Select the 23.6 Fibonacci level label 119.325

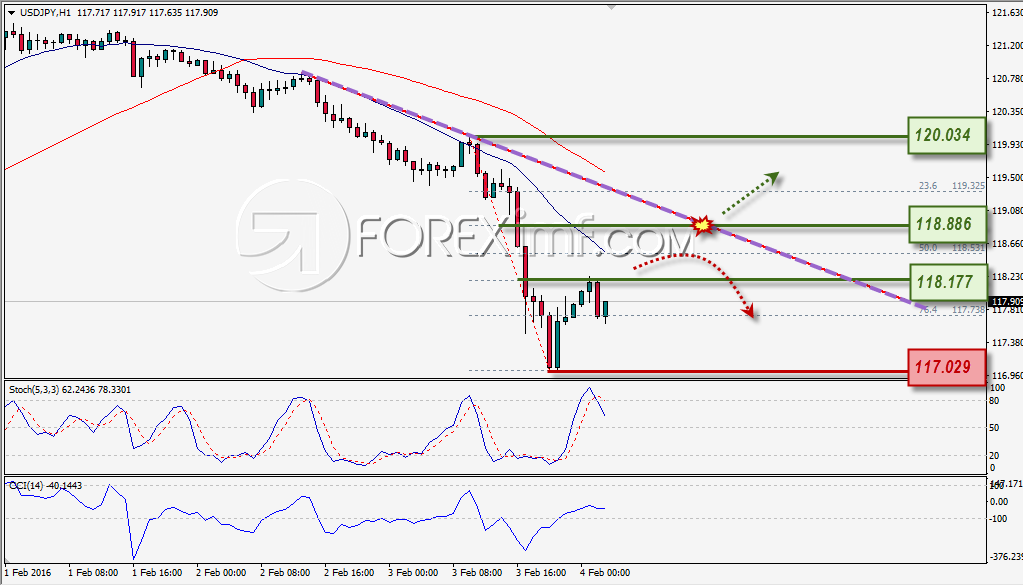[x=952, y=186]
